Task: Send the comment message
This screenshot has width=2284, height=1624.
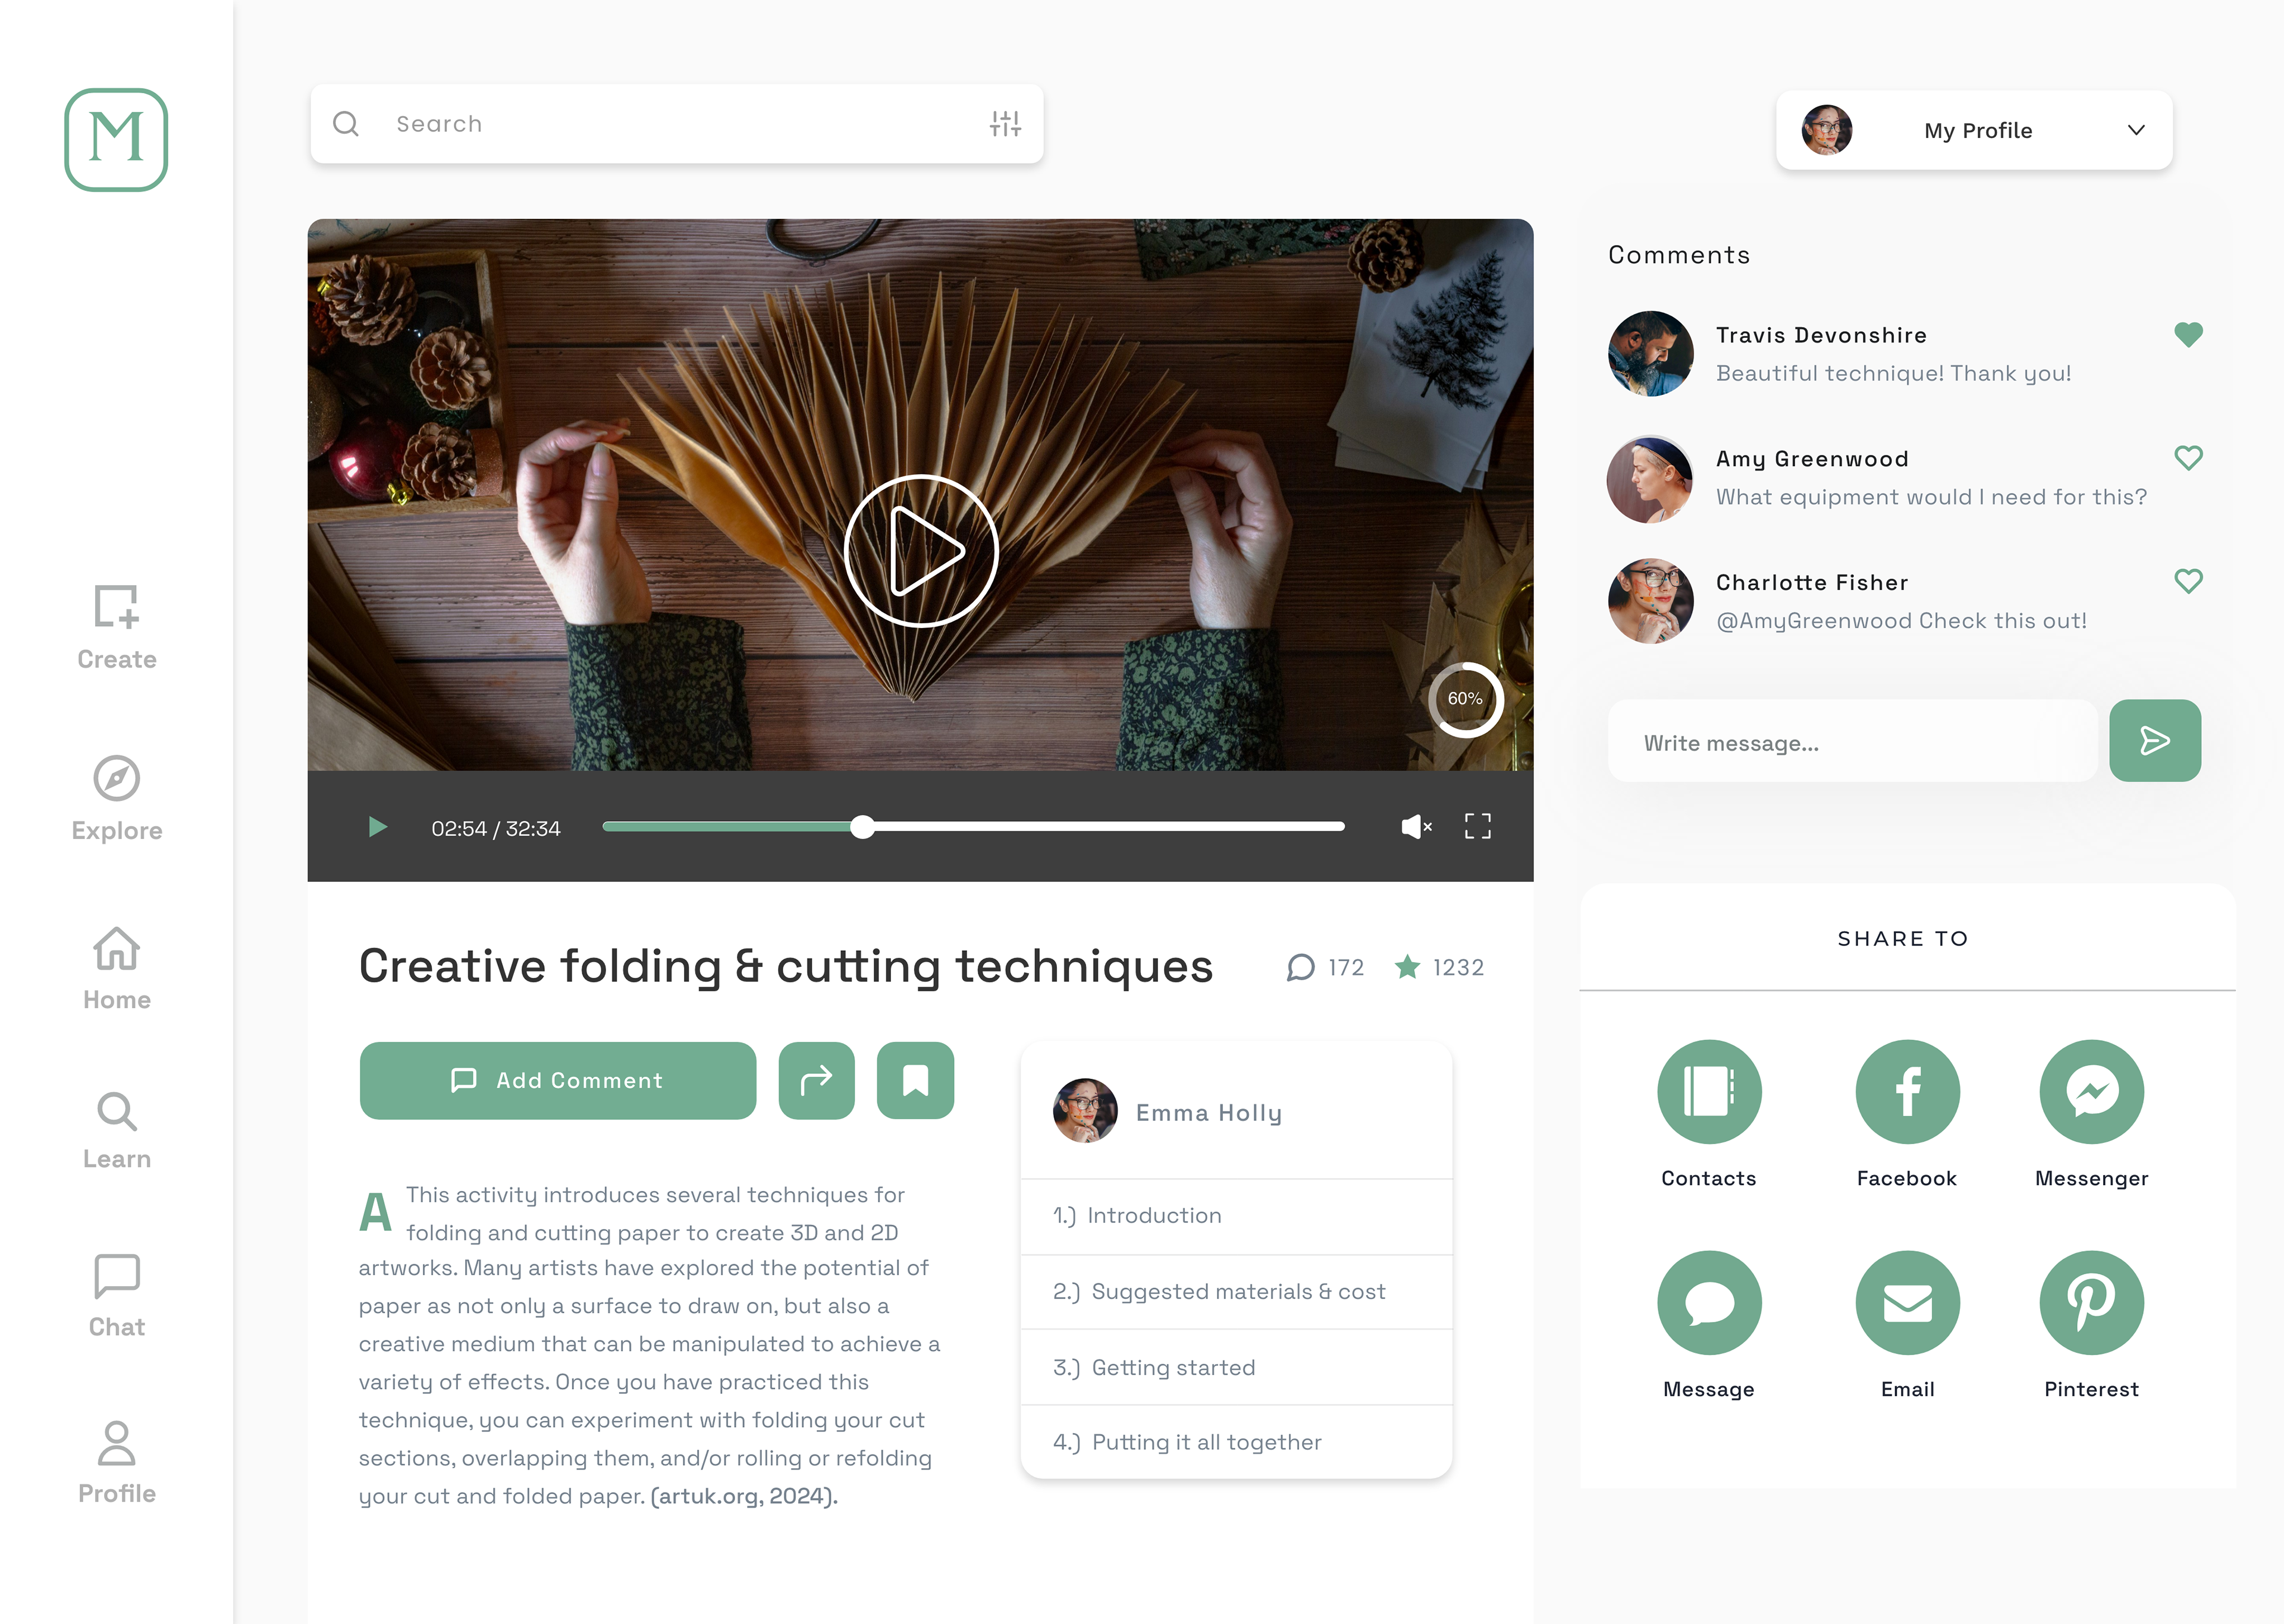Action: click(x=2154, y=741)
